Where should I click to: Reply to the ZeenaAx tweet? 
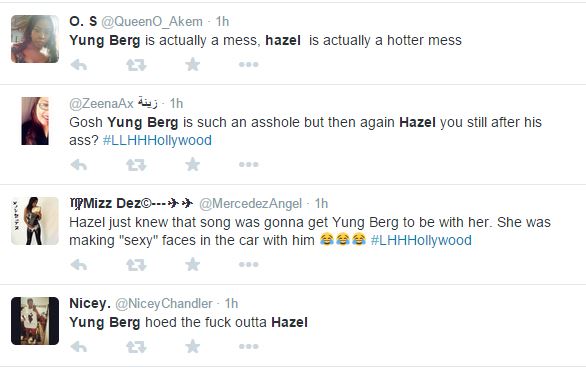79,165
